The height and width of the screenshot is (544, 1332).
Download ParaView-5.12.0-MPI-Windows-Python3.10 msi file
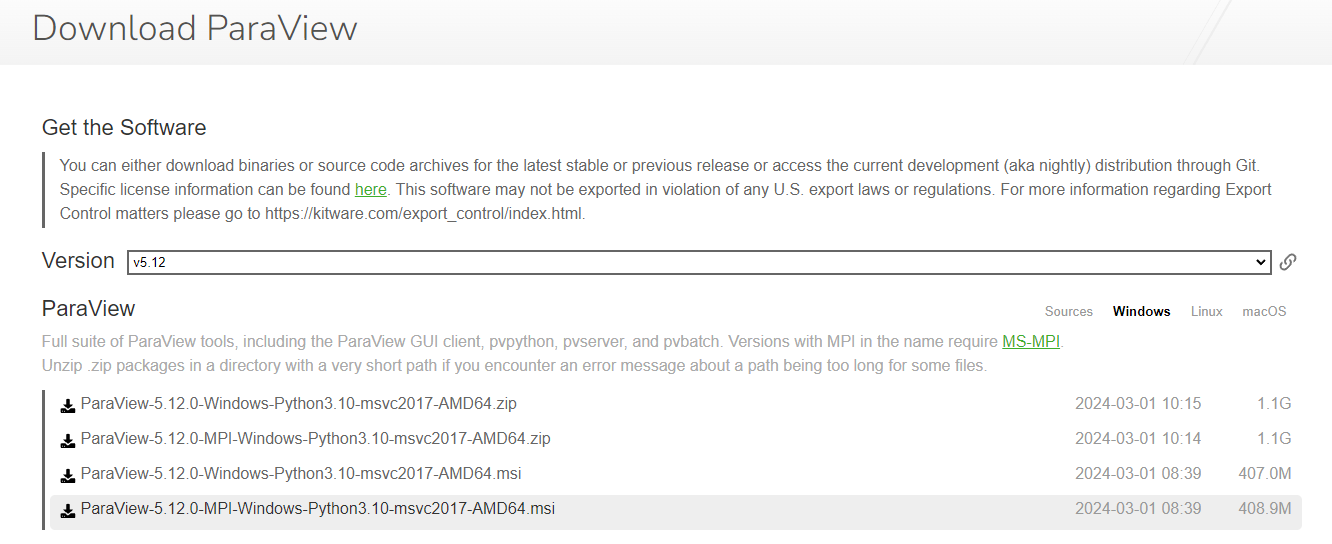tap(317, 509)
